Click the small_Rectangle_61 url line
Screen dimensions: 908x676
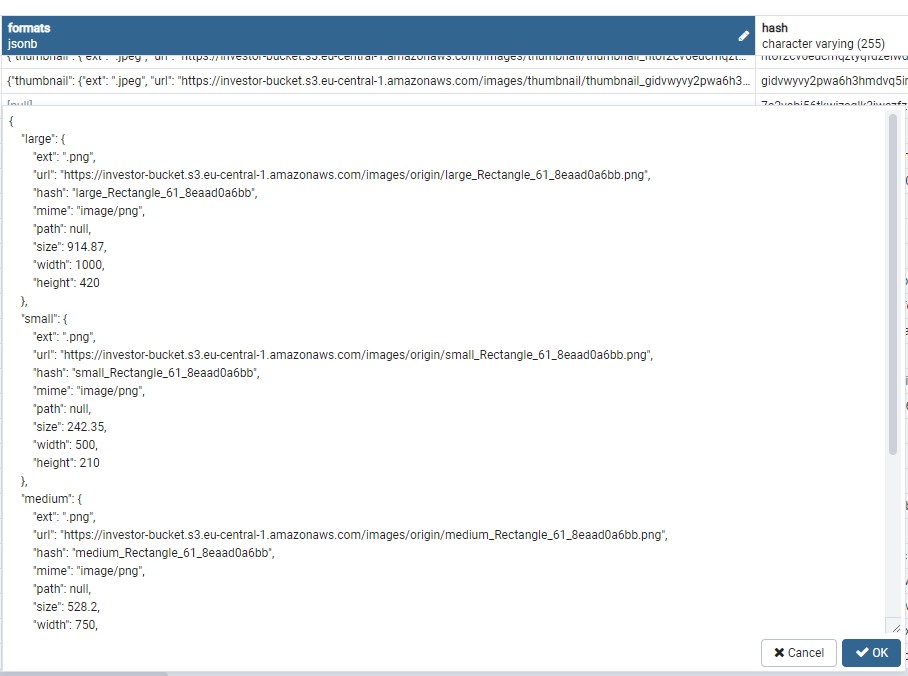click(x=343, y=355)
